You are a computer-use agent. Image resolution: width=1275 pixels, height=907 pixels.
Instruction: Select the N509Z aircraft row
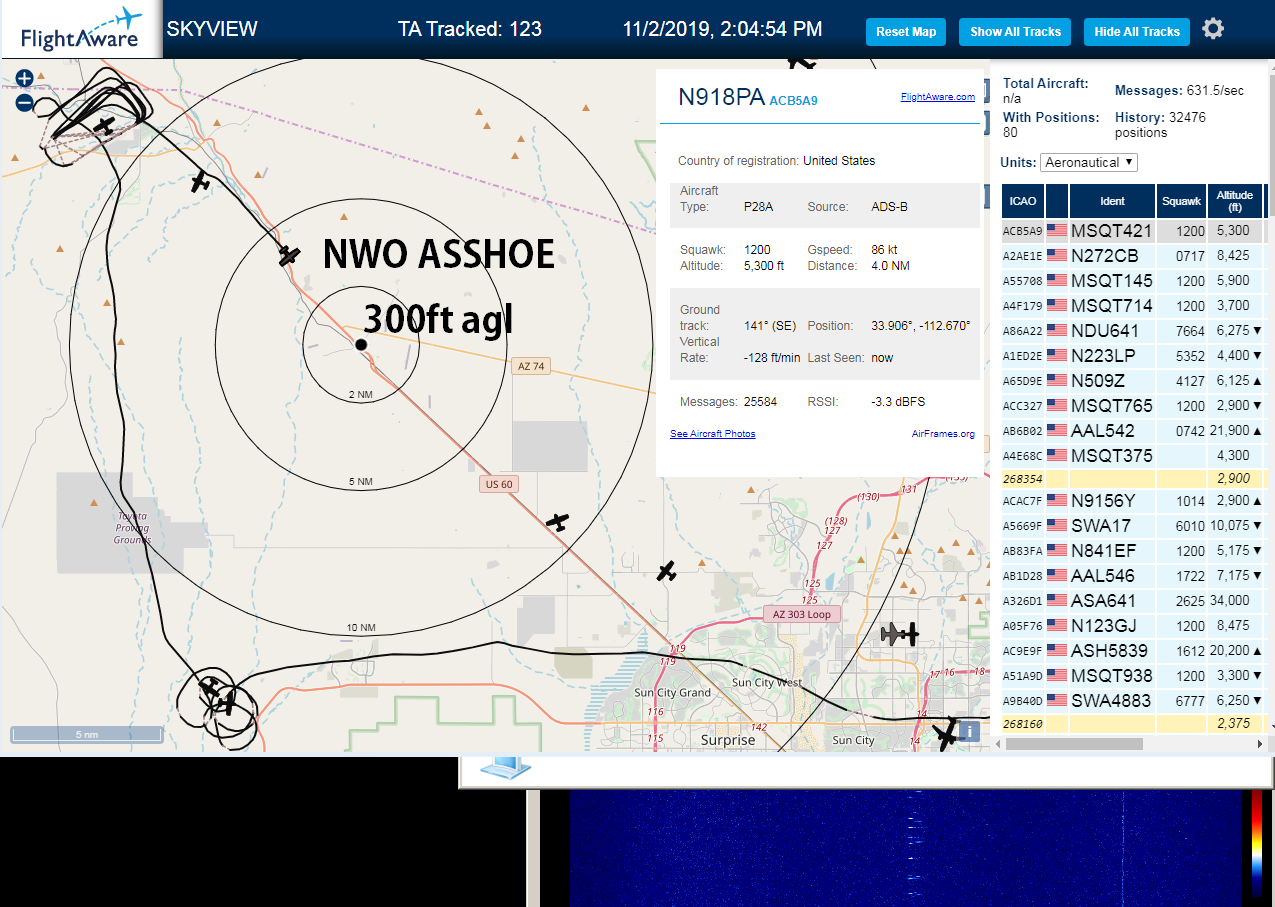(x=1134, y=381)
